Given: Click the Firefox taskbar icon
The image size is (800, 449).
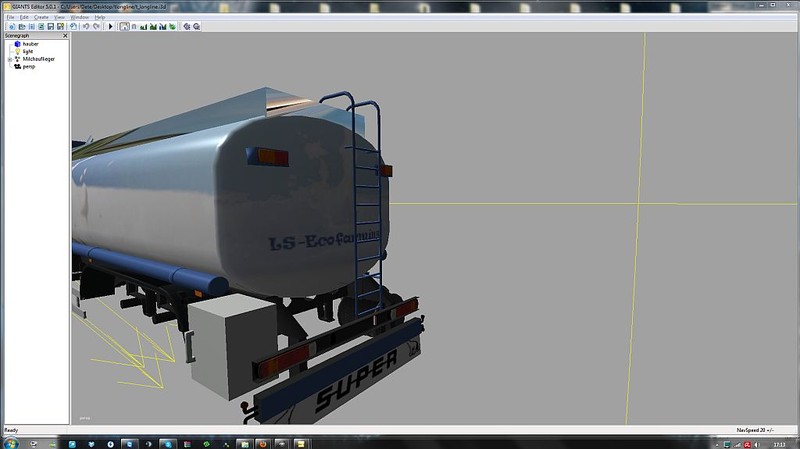Looking at the screenshot, I should click(x=263, y=444).
